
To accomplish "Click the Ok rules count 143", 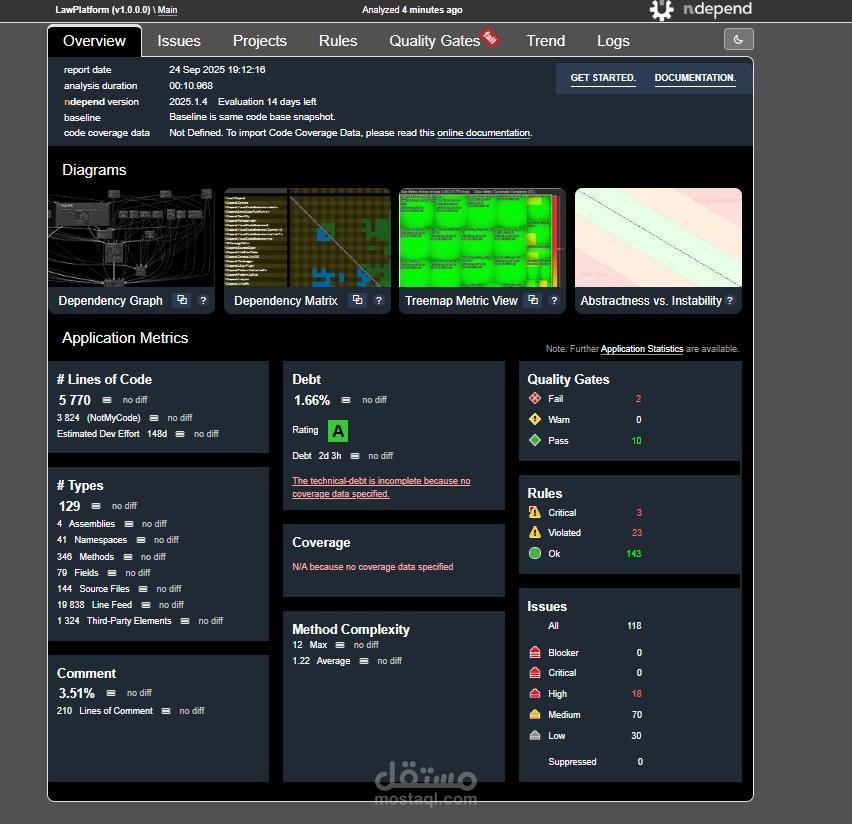I will point(634,553).
